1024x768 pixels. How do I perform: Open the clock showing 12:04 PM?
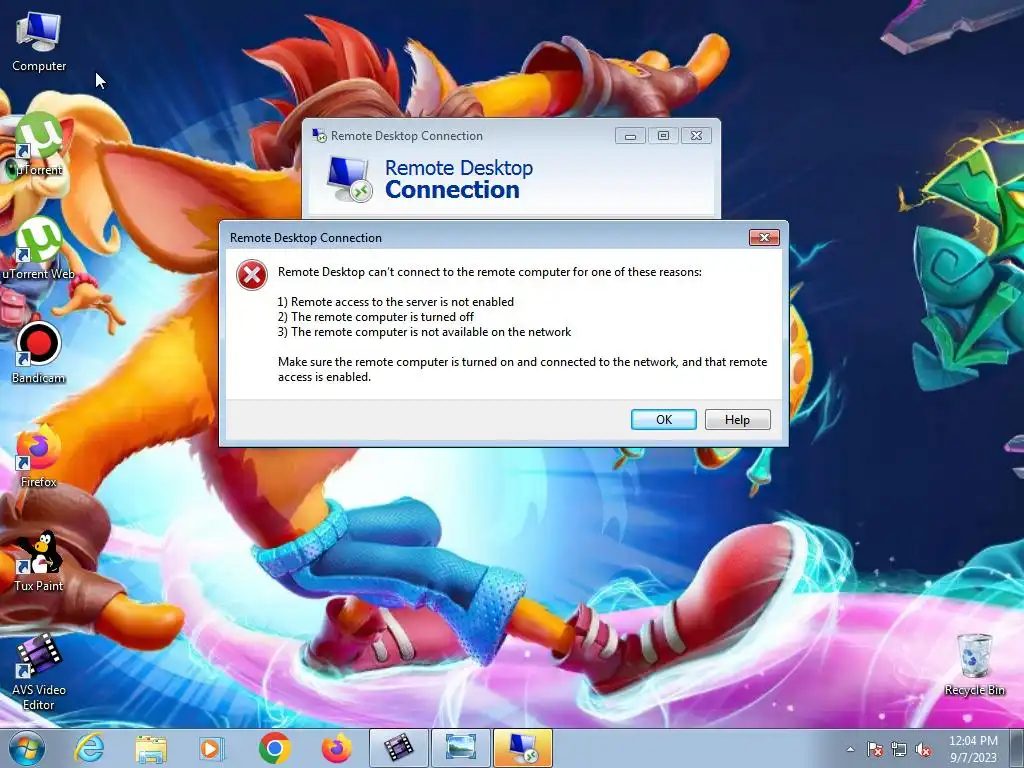coord(973,748)
